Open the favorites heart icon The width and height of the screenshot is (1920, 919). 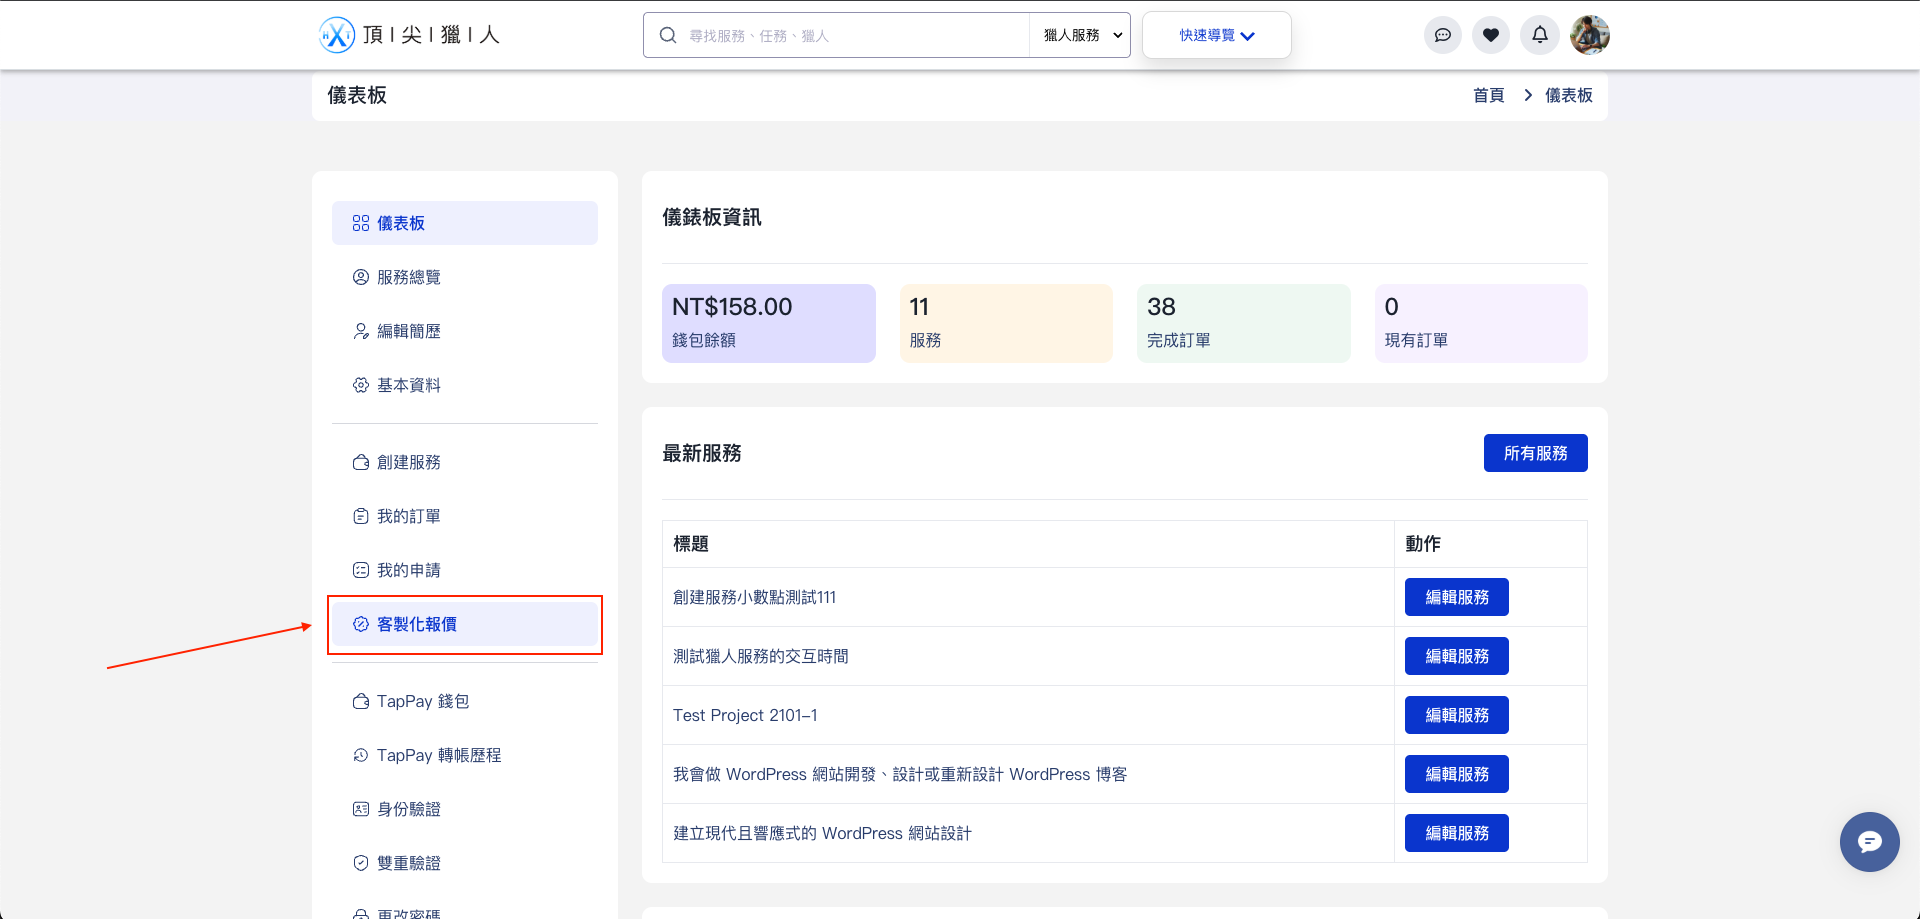point(1491,35)
